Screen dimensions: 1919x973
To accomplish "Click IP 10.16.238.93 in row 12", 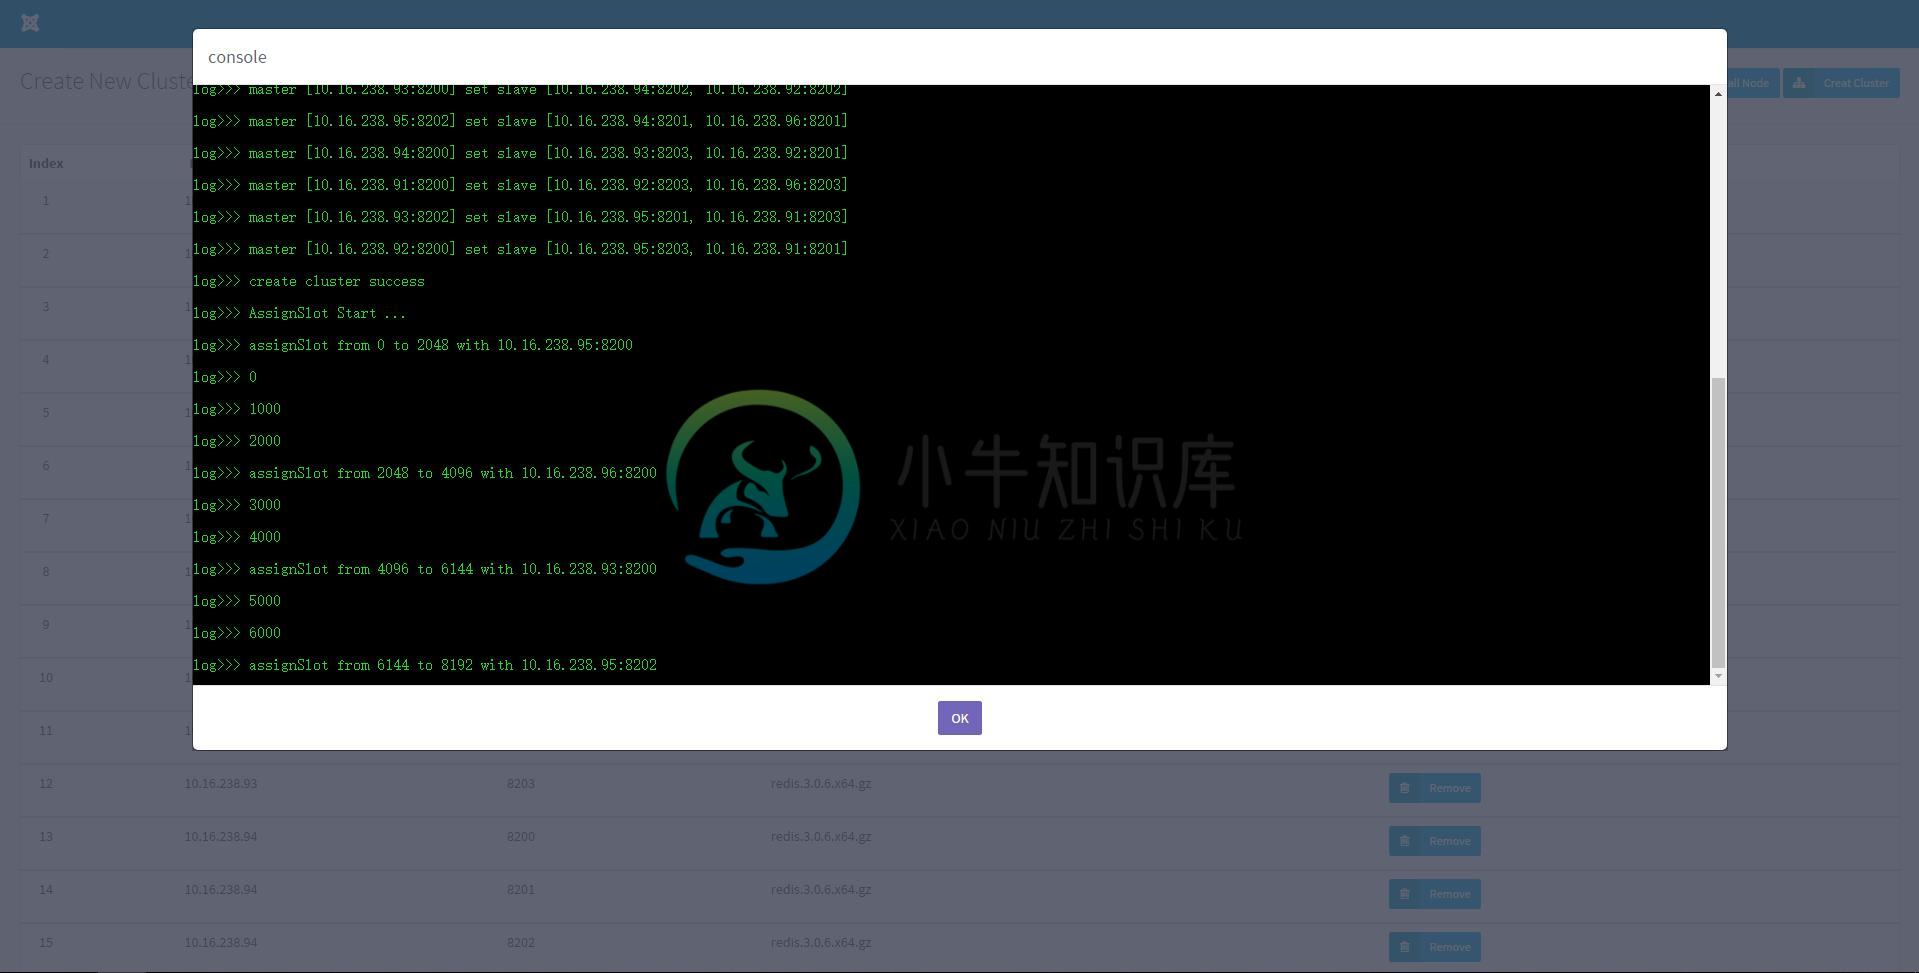I will click(221, 783).
